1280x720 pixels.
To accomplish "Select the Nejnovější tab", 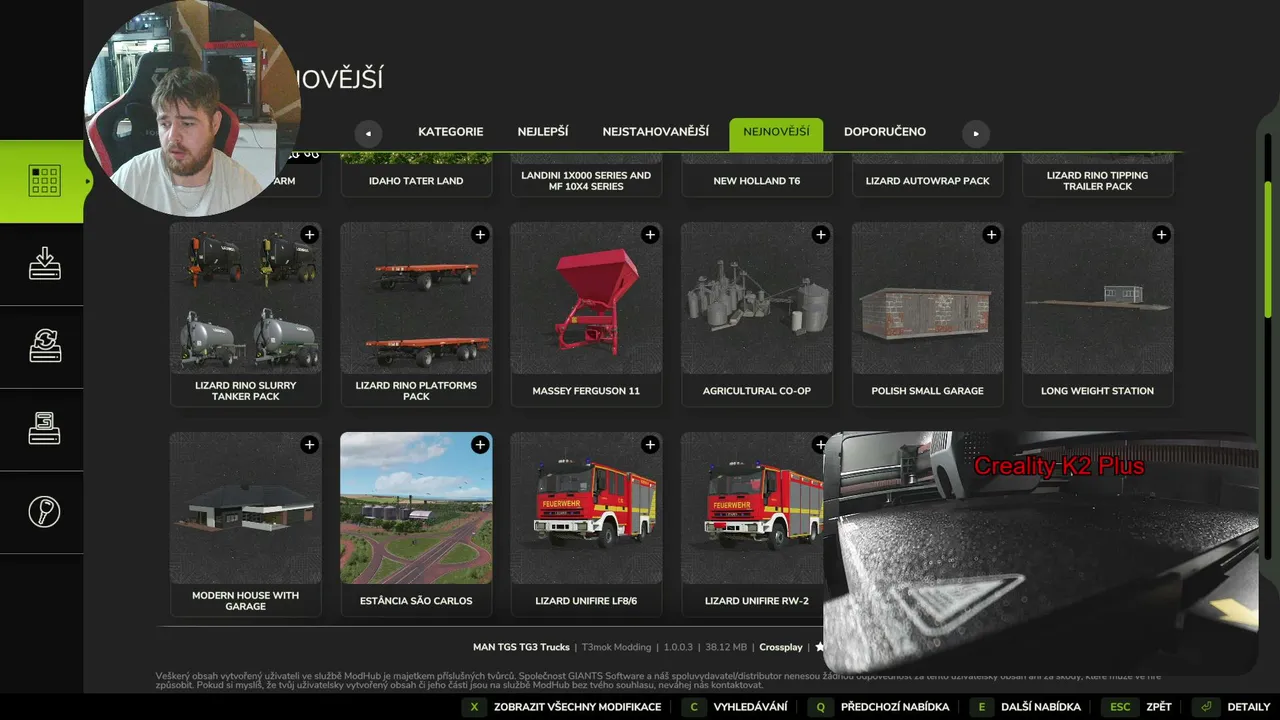I will coord(776,133).
